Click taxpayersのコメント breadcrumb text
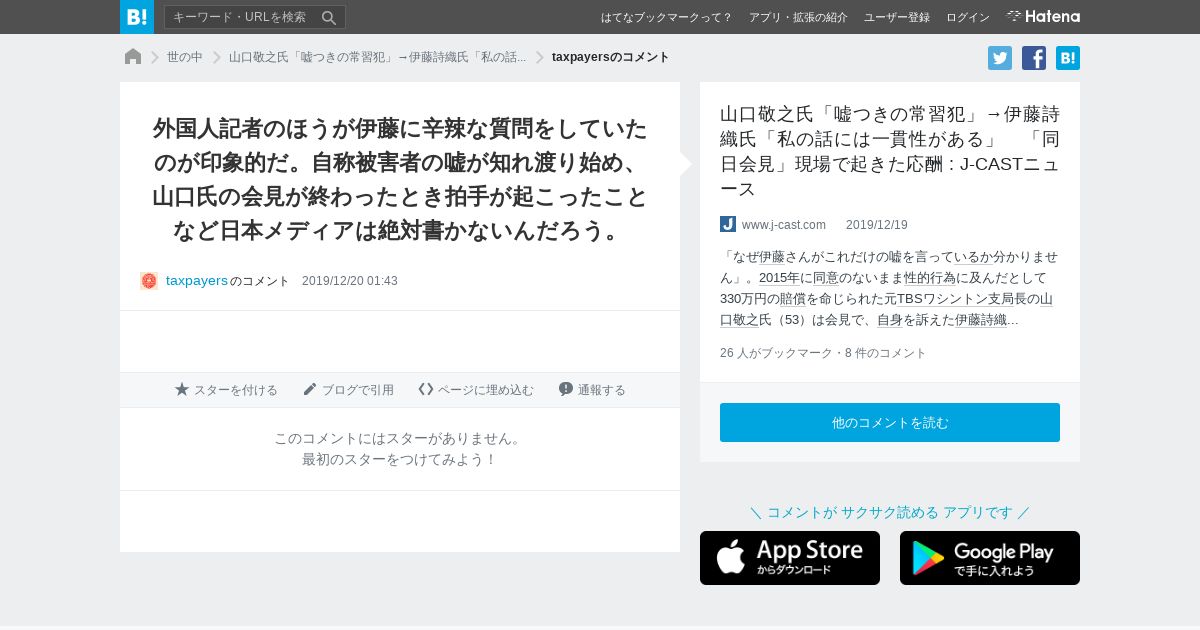The height and width of the screenshot is (630, 1200). pos(611,57)
